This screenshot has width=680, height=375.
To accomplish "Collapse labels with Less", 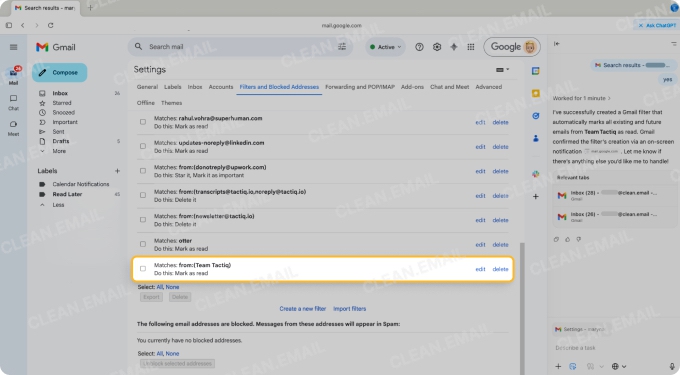I will (58, 205).
